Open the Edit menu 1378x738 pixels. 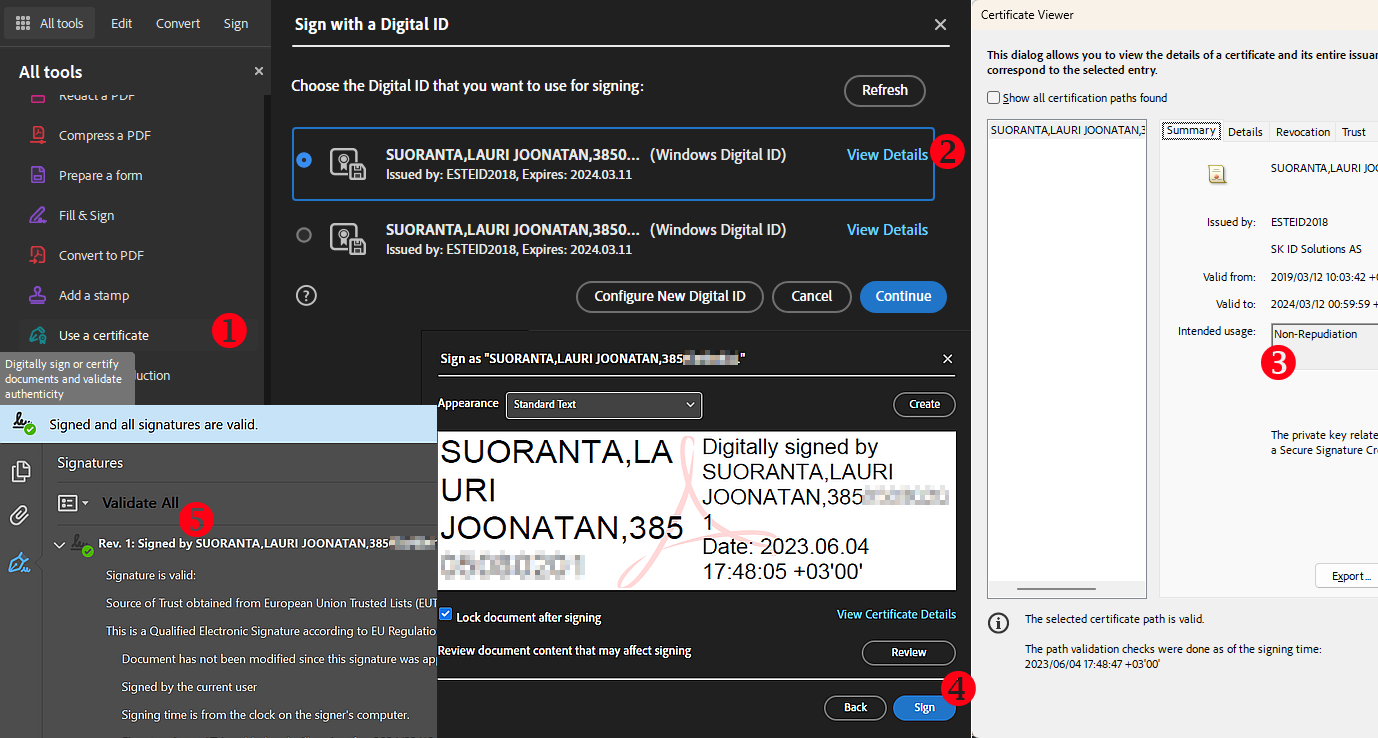click(x=122, y=23)
